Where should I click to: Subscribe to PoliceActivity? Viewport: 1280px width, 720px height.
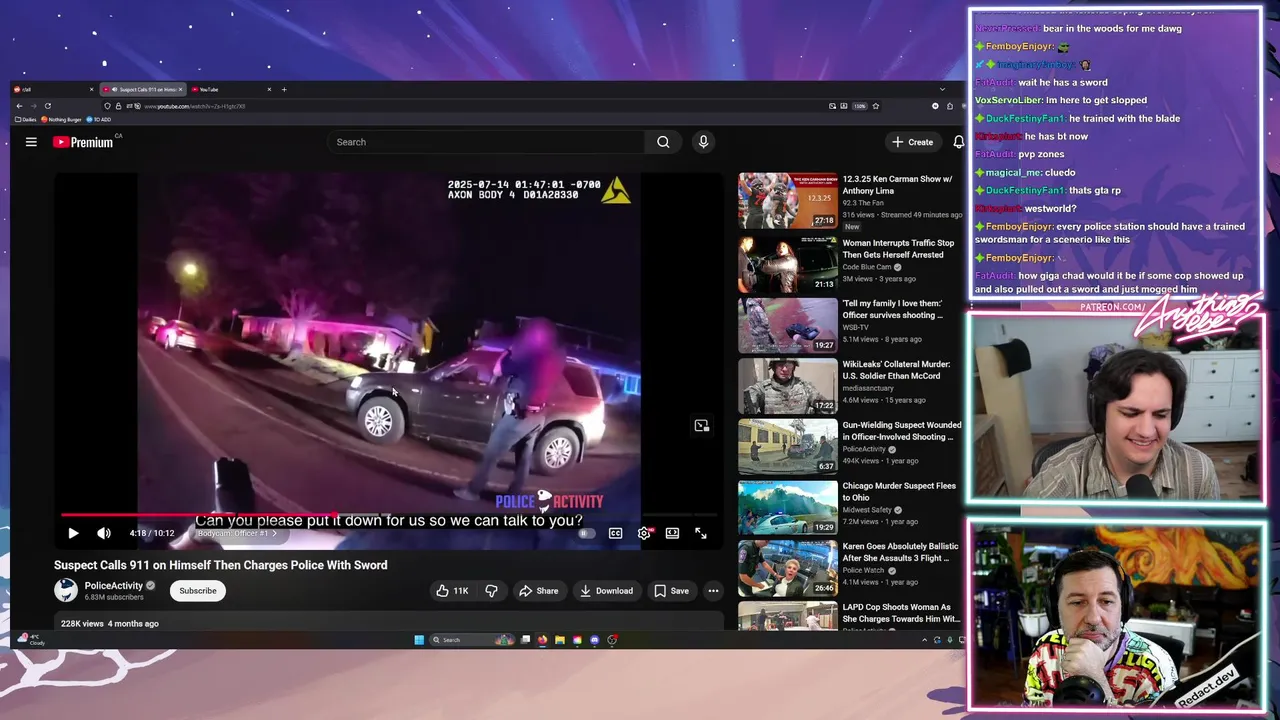click(198, 590)
